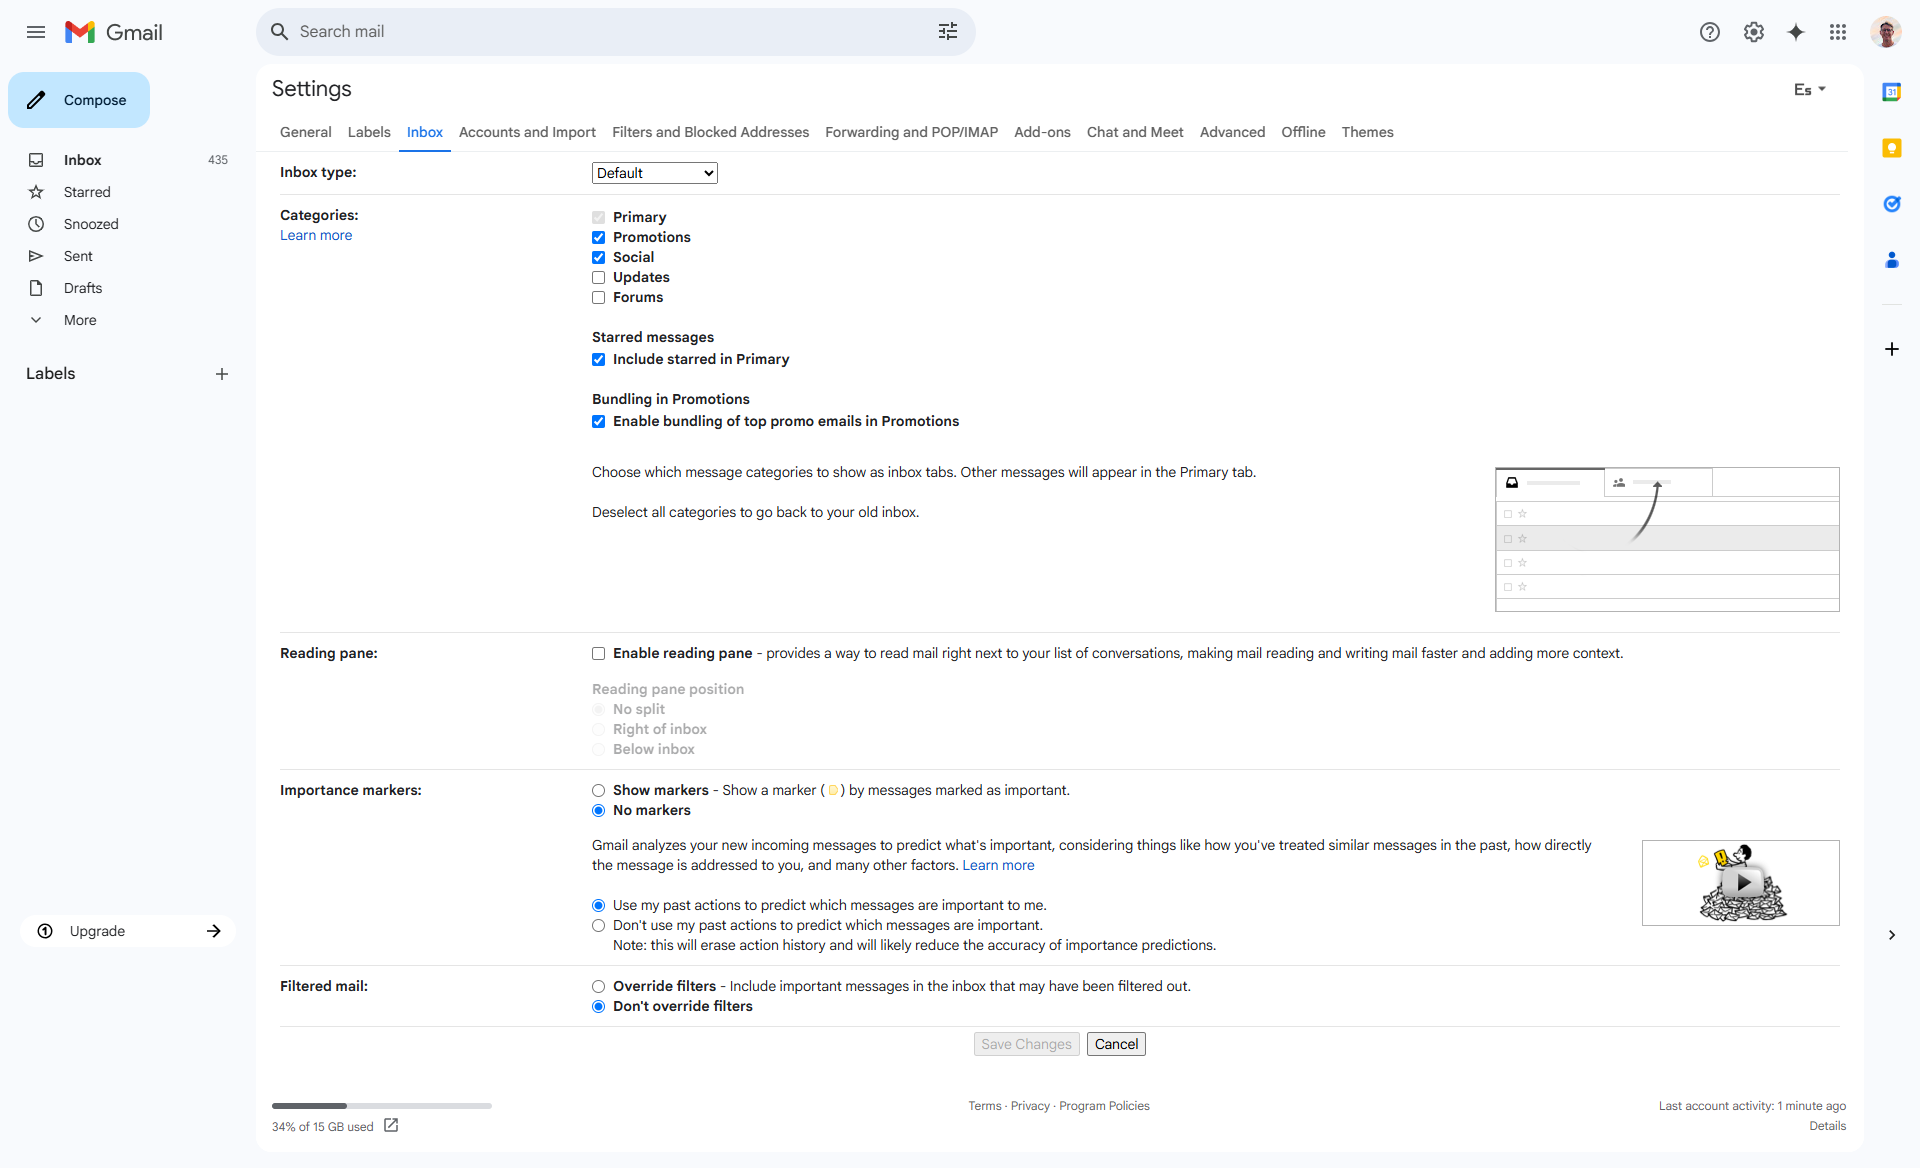Screen dimensions: 1920x1168
Task: Open the settings gear icon
Action: click(x=1754, y=32)
